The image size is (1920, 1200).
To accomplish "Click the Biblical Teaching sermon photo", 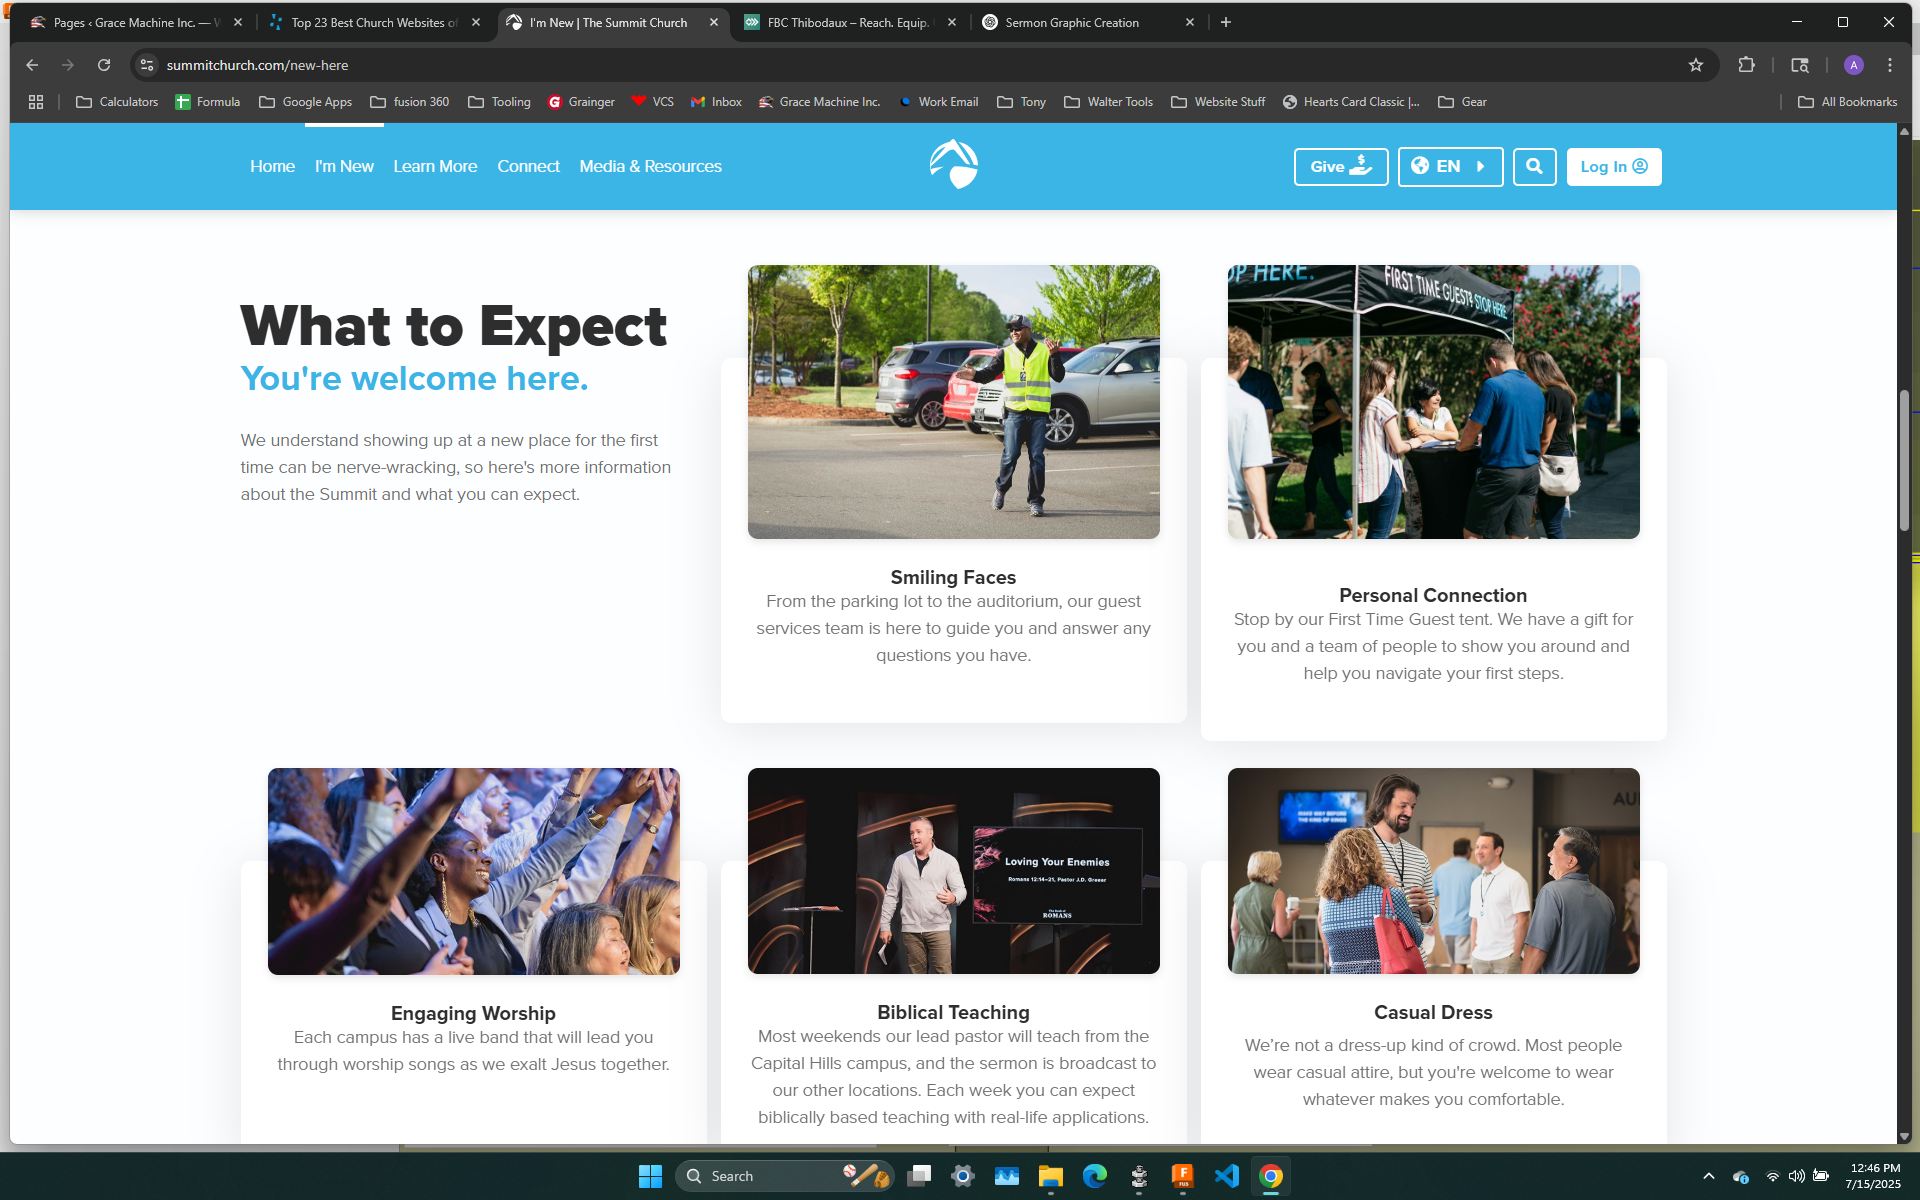I will click(x=953, y=871).
